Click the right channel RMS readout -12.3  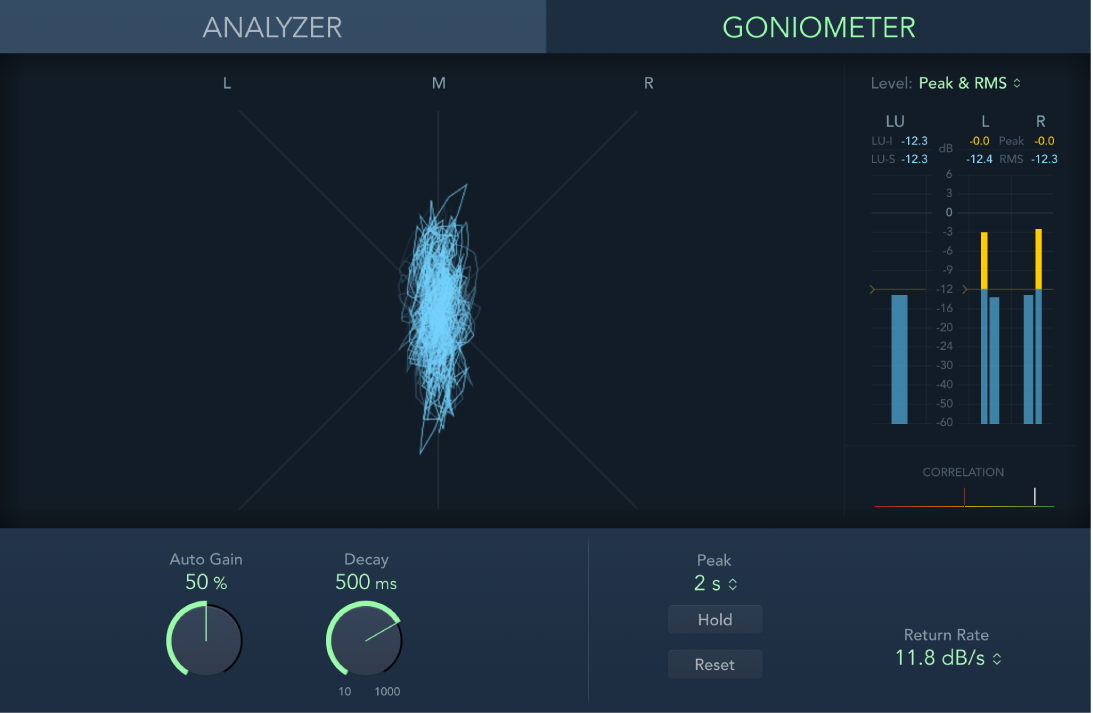(1043, 158)
